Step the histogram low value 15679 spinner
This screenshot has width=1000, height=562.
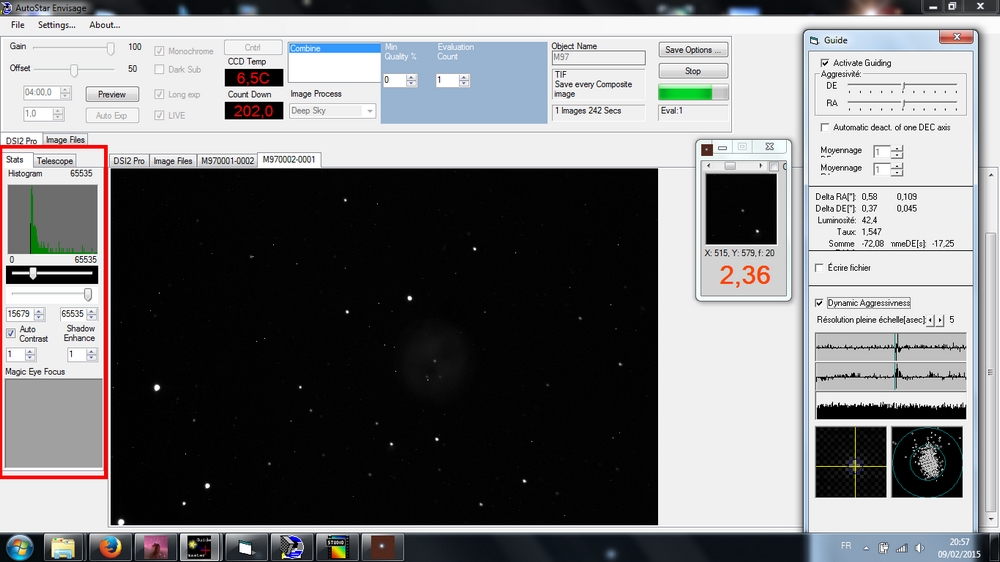[x=40, y=314]
